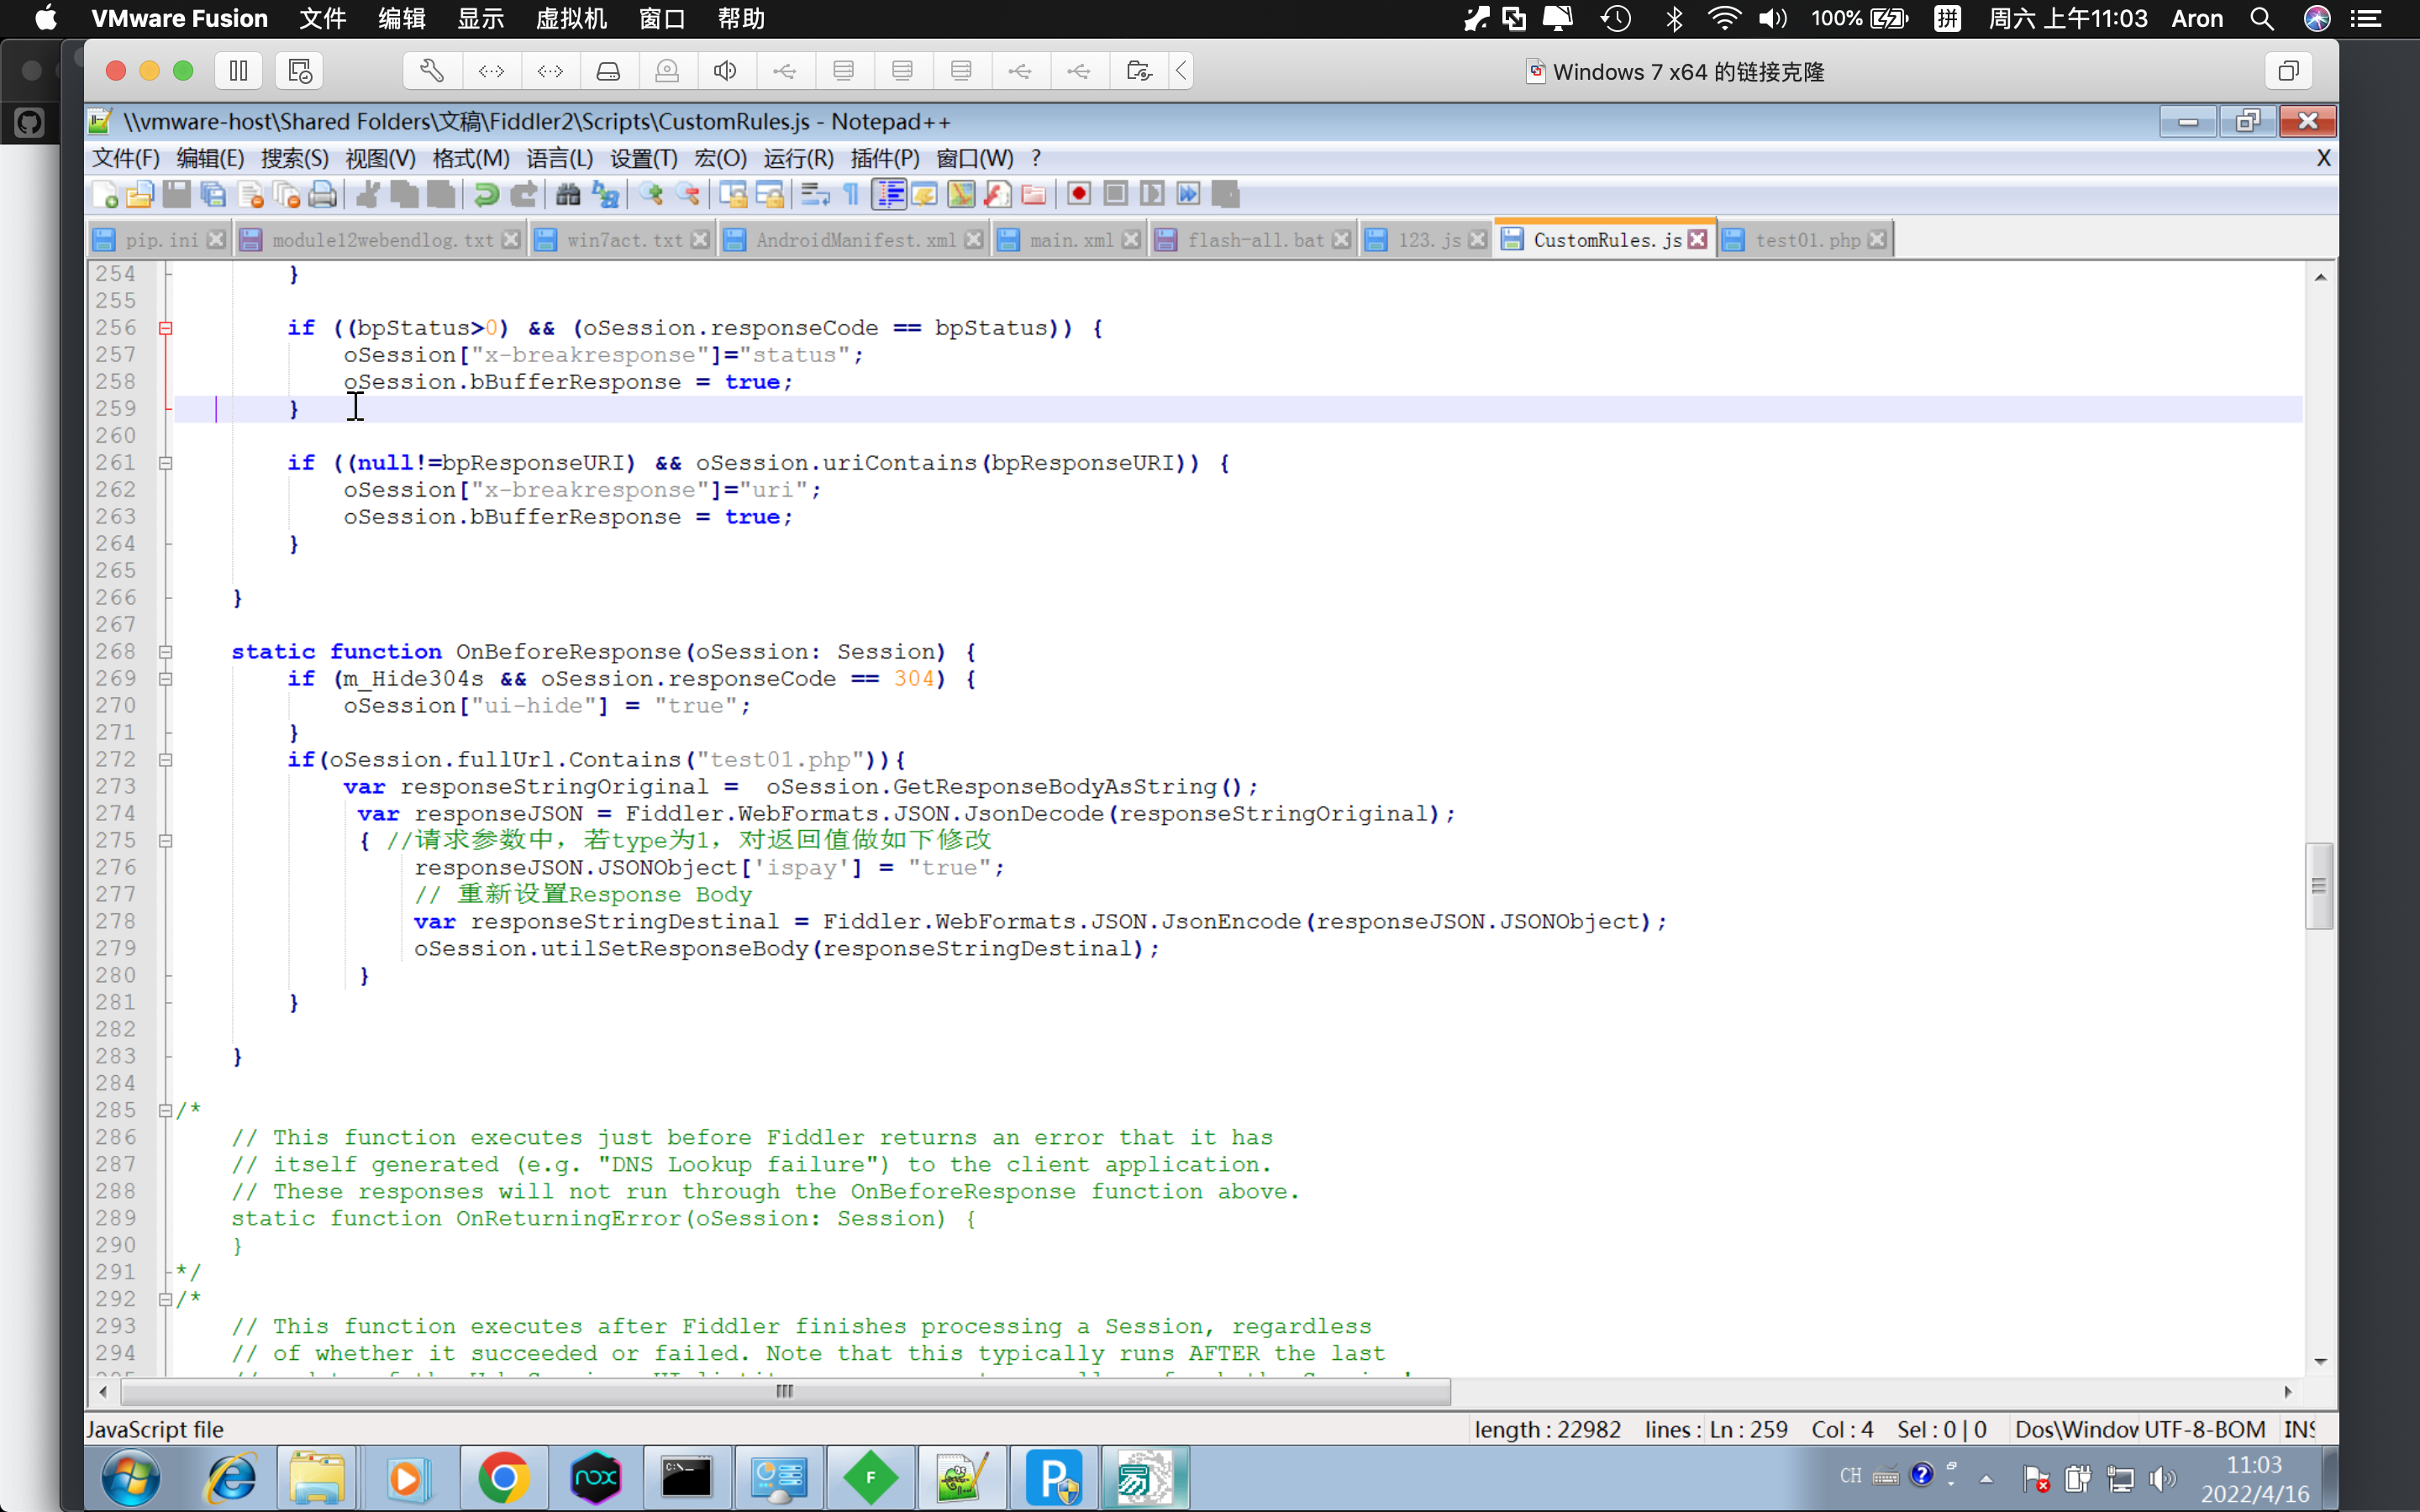
Task: Play back the recorded macro
Action: point(1152,194)
